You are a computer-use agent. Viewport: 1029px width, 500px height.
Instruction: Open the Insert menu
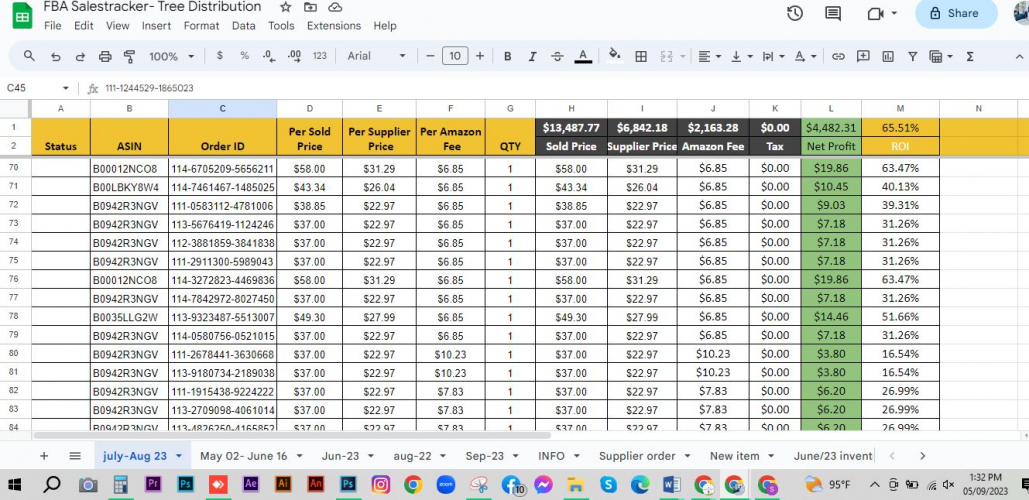[156, 26]
